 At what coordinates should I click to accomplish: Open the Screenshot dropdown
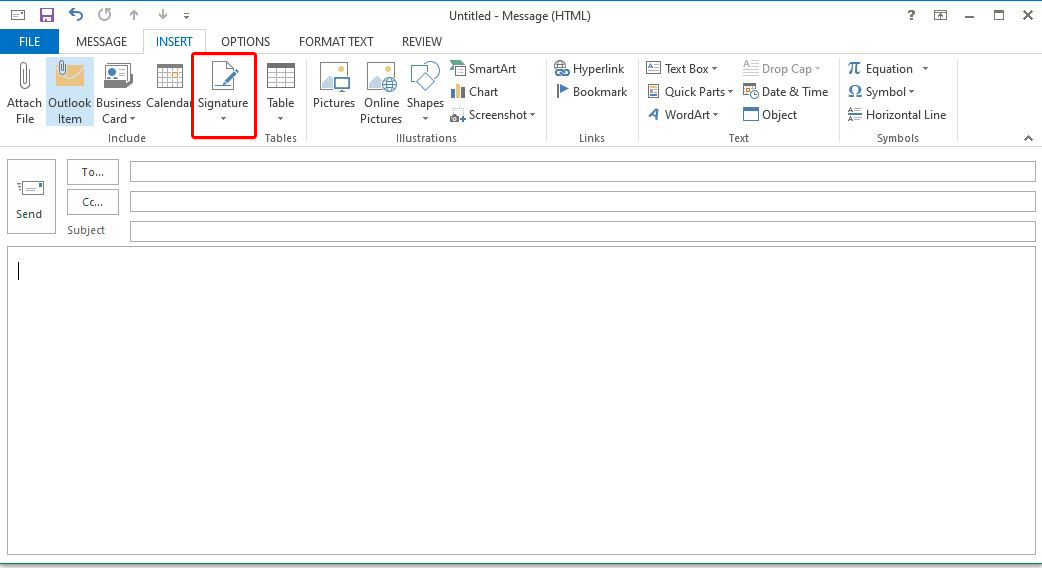[493, 115]
